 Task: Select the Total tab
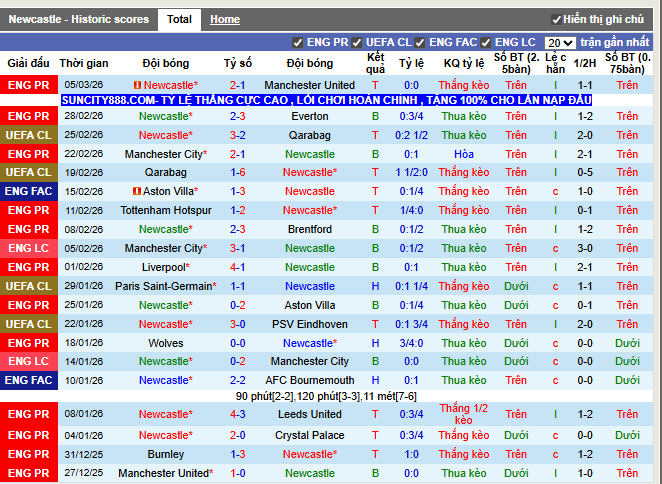(180, 19)
